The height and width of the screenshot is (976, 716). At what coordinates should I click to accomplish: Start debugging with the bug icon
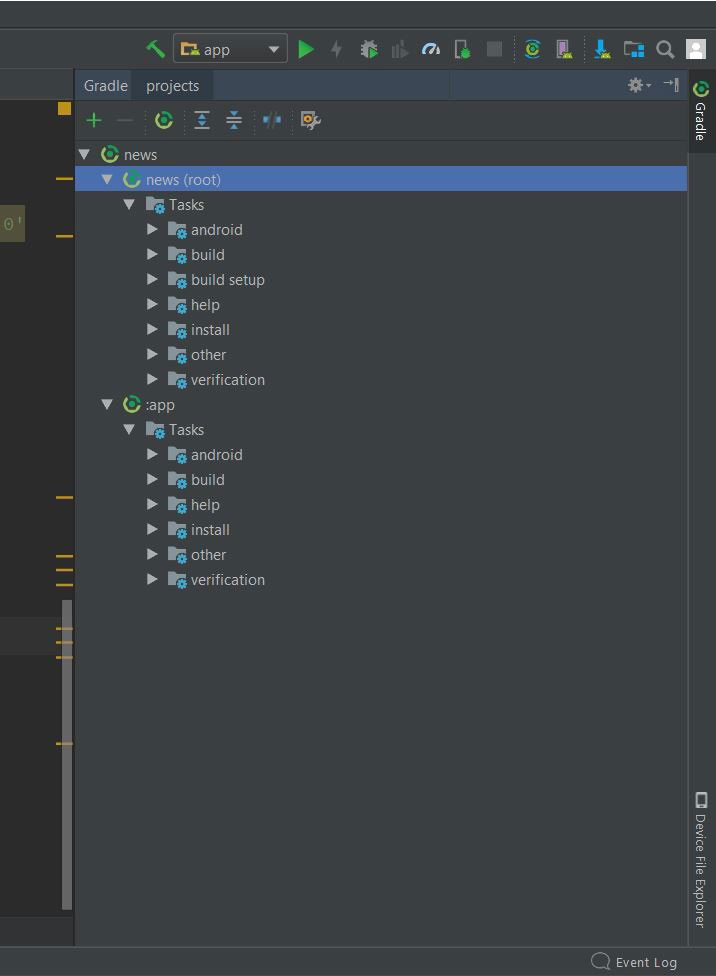point(369,49)
